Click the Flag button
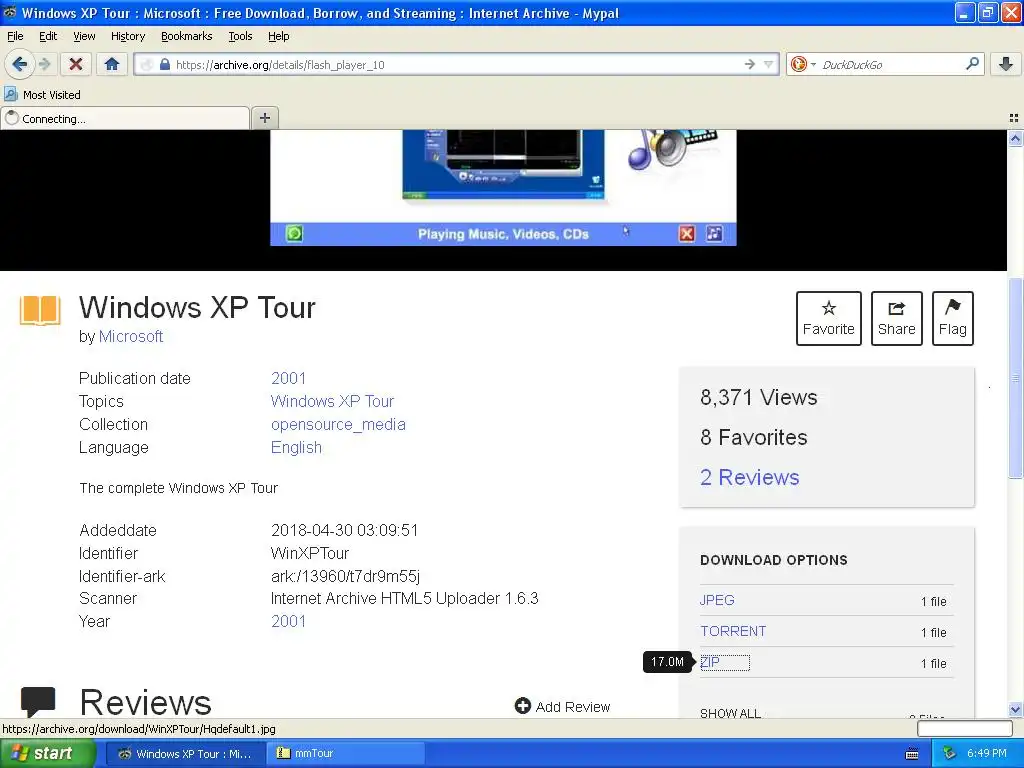The height and width of the screenshot is (768, 1024). [953, 318]
